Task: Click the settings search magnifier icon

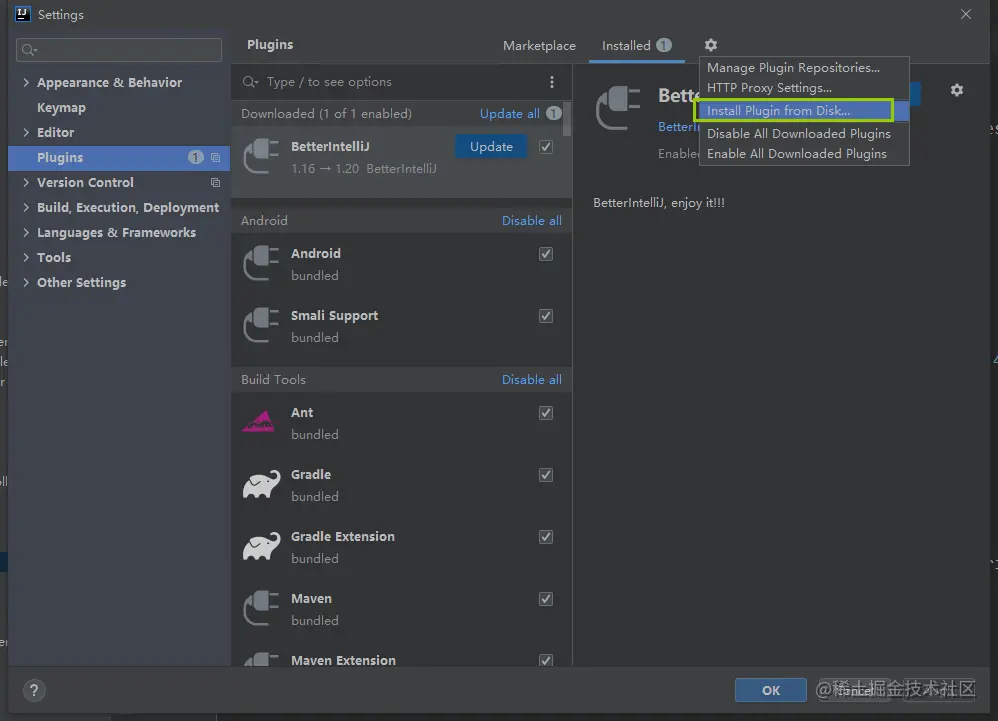Action: tap(29, 50)
